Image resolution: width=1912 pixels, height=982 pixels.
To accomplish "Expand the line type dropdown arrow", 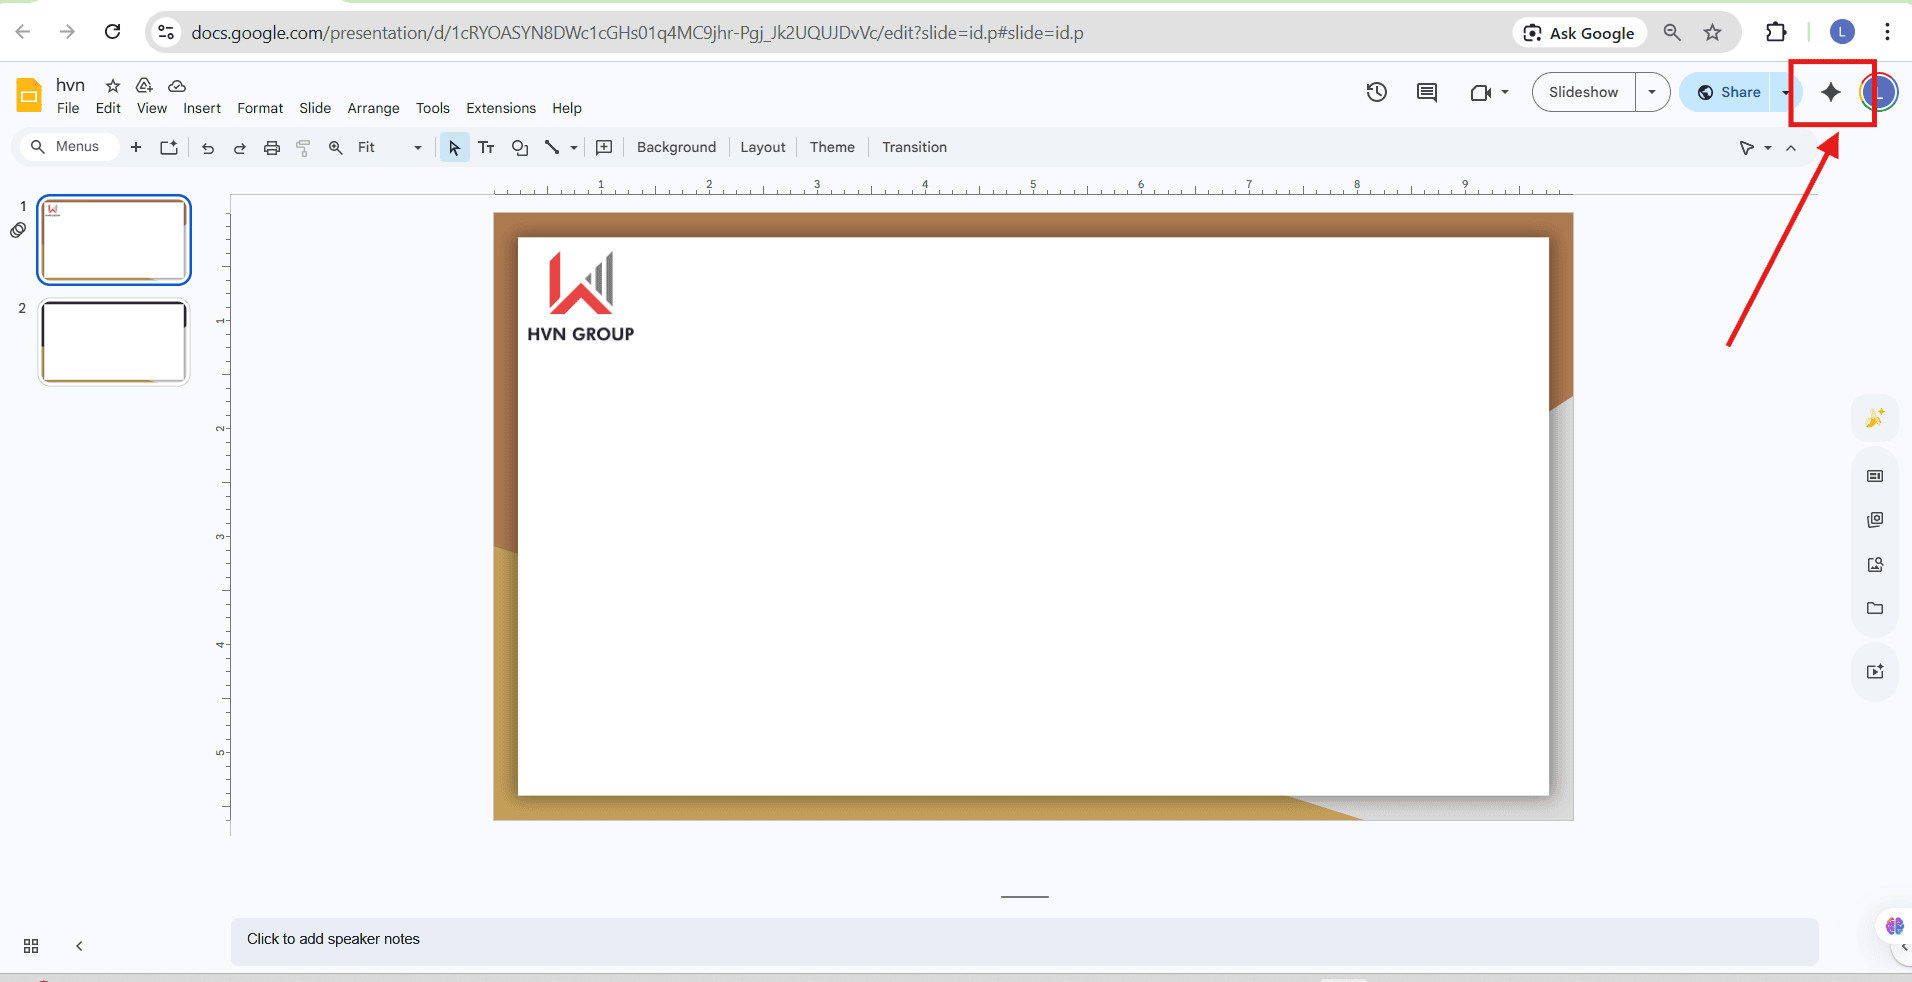I will 574,147.
